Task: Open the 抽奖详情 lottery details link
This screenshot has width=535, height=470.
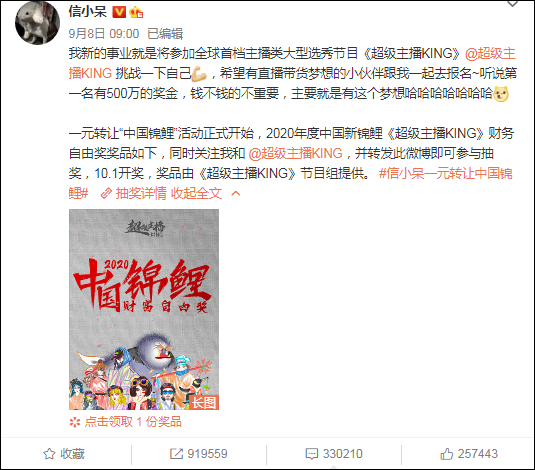Action: 141,194
